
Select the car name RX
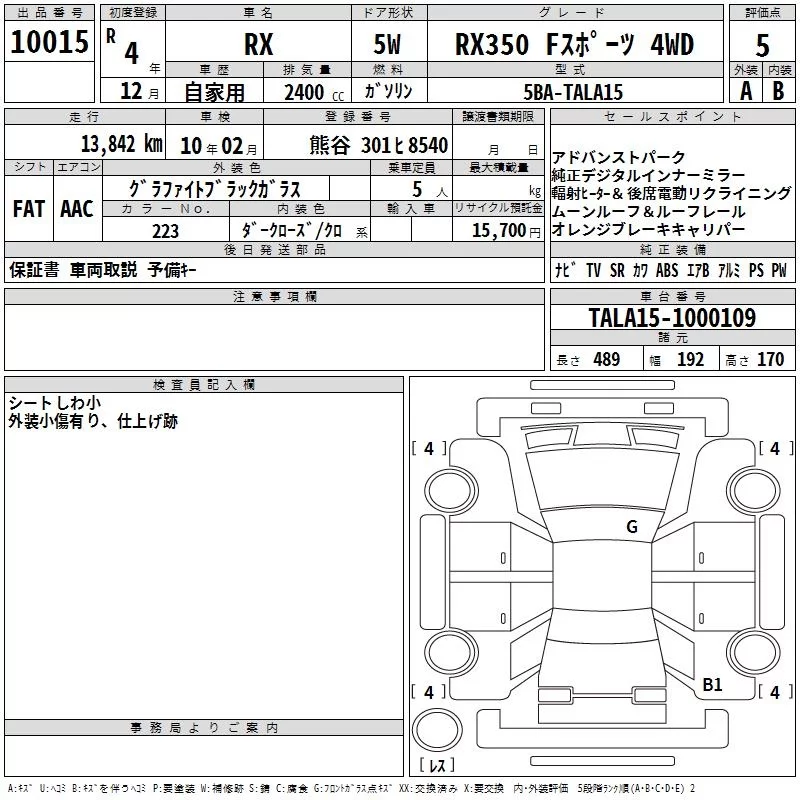[x=259, y=44]
